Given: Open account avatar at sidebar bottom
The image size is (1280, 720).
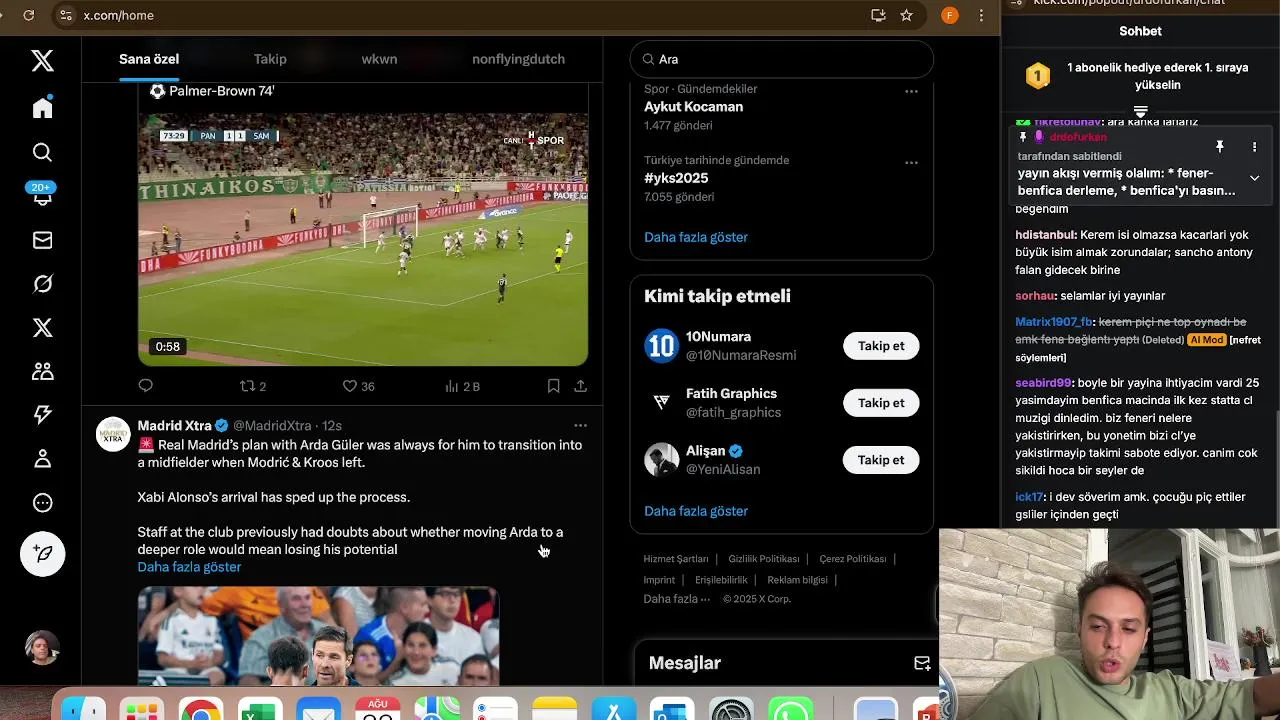Looking at the screenshot, I should (42, 648).
